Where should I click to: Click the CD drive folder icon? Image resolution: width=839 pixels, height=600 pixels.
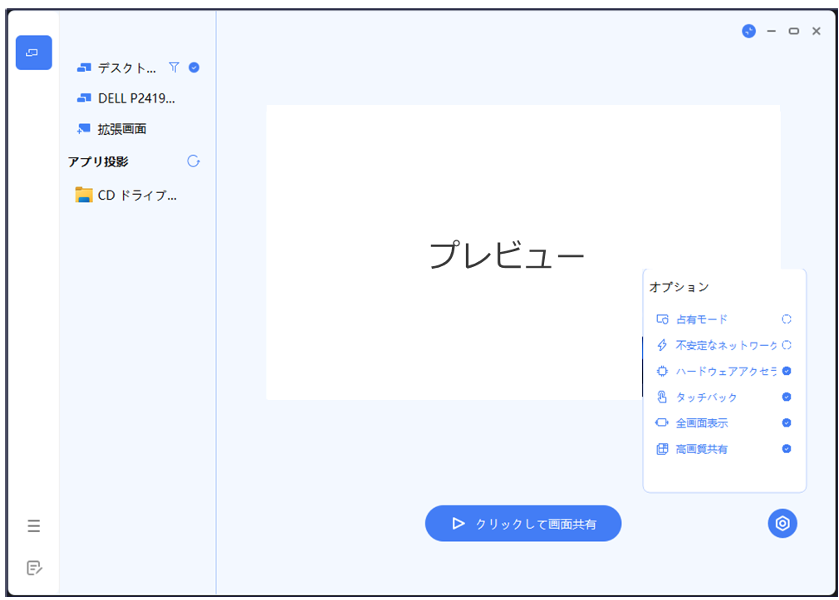[x=83, y=195]
